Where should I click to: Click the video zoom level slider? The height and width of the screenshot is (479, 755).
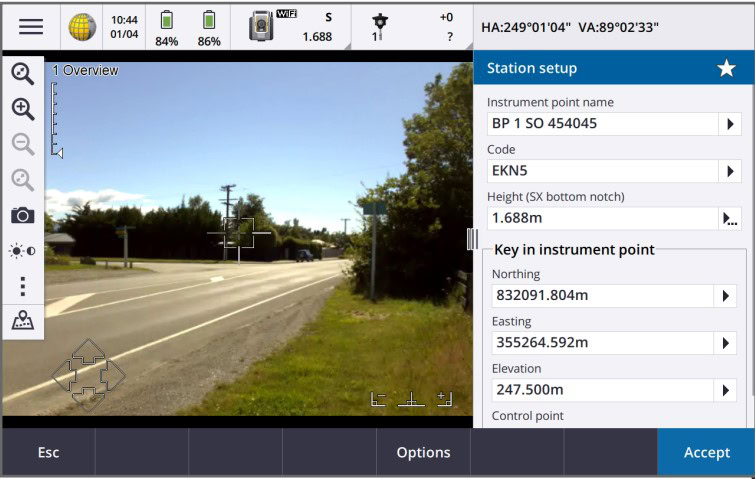click(56, 120)
